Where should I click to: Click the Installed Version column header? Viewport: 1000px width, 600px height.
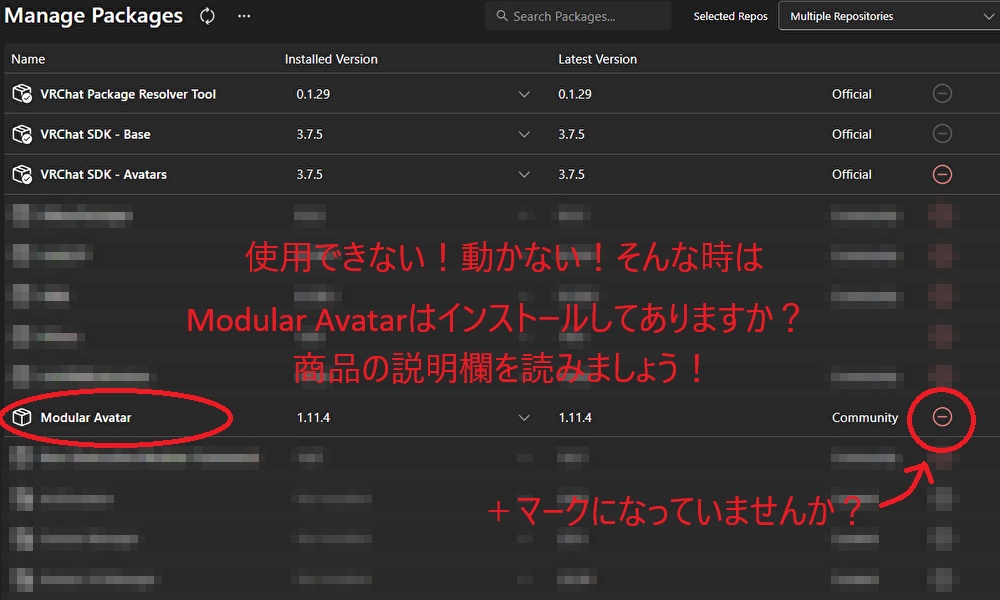pyautogui.click(x=331, y=59)
